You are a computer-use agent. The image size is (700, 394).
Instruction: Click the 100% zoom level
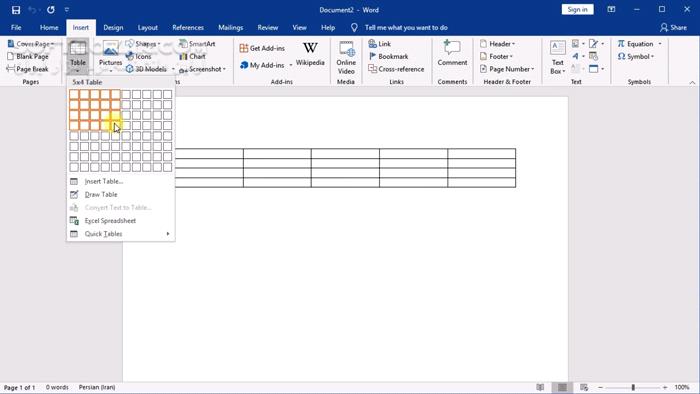click(x=682, y=387)
